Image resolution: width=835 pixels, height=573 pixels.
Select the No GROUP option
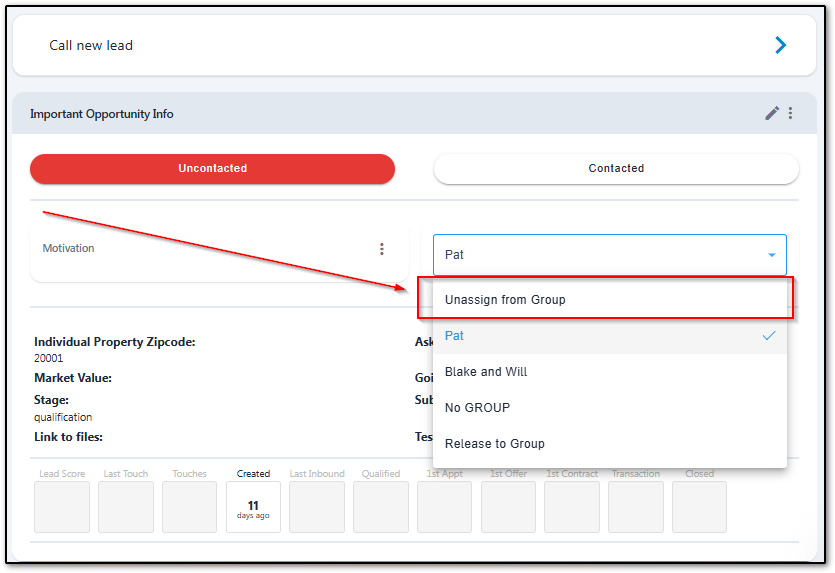477,408
